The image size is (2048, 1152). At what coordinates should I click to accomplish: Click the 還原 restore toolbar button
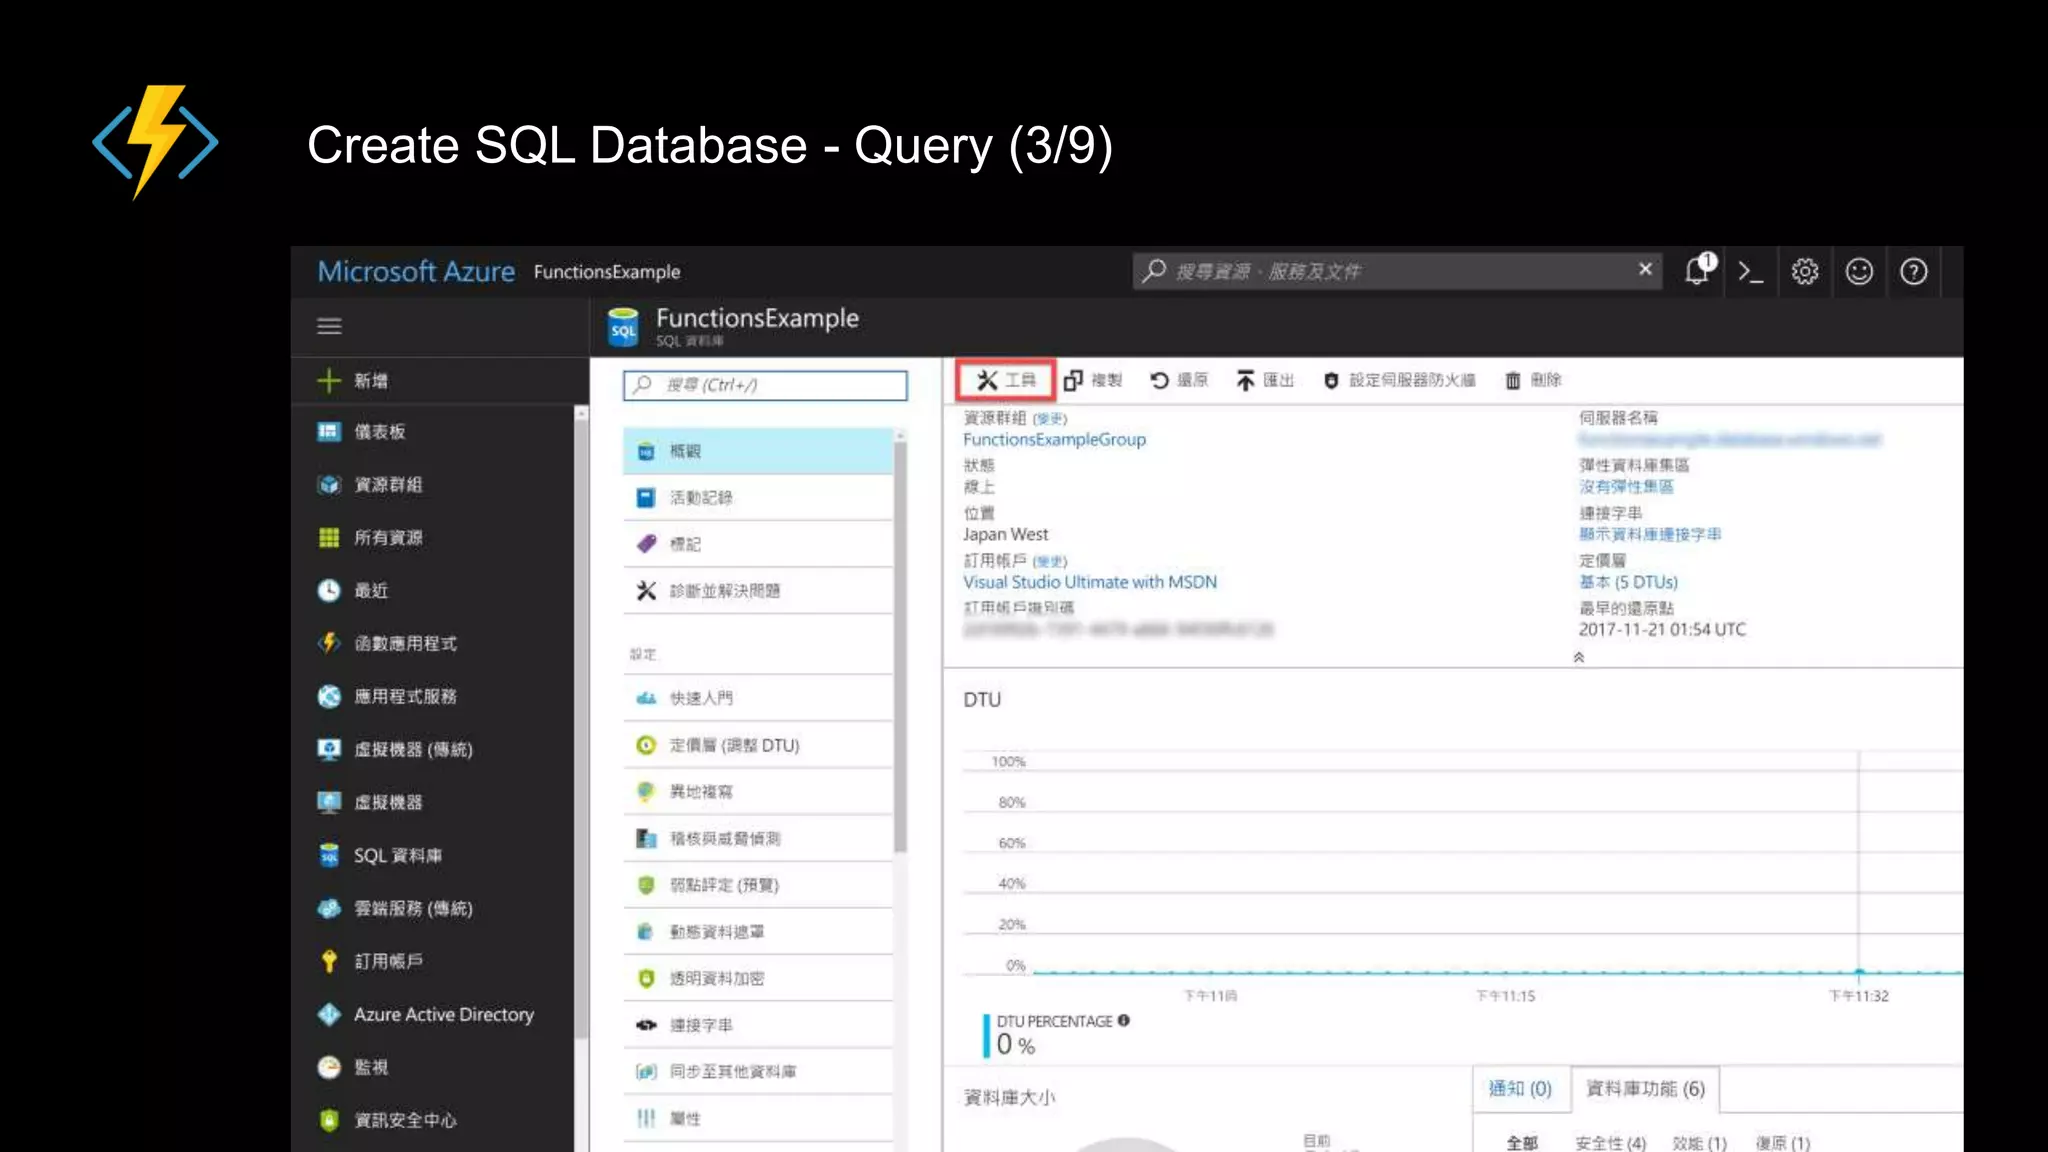point(1179,380)
